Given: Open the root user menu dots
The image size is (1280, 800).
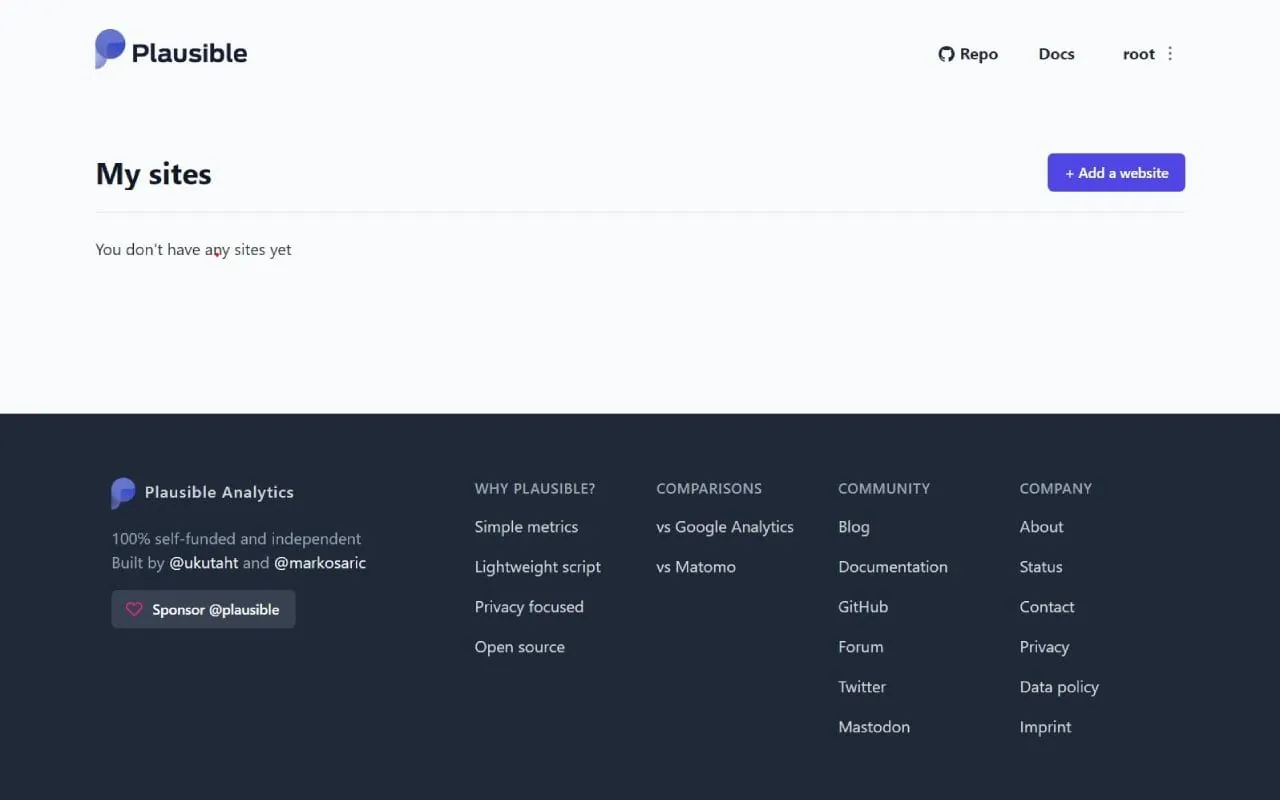Looking at the screenshot, I should point(1170,54).
